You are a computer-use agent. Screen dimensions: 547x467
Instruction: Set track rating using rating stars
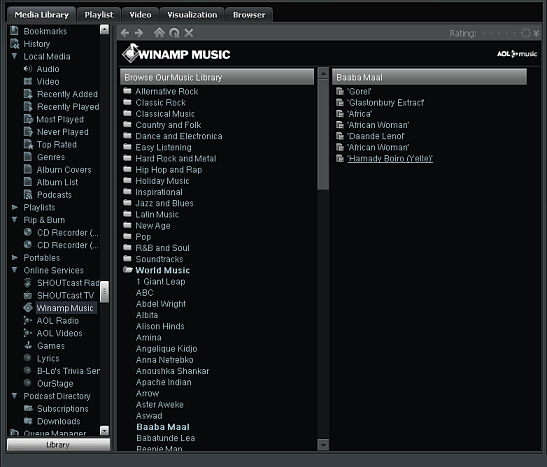[x=499, y=33]
